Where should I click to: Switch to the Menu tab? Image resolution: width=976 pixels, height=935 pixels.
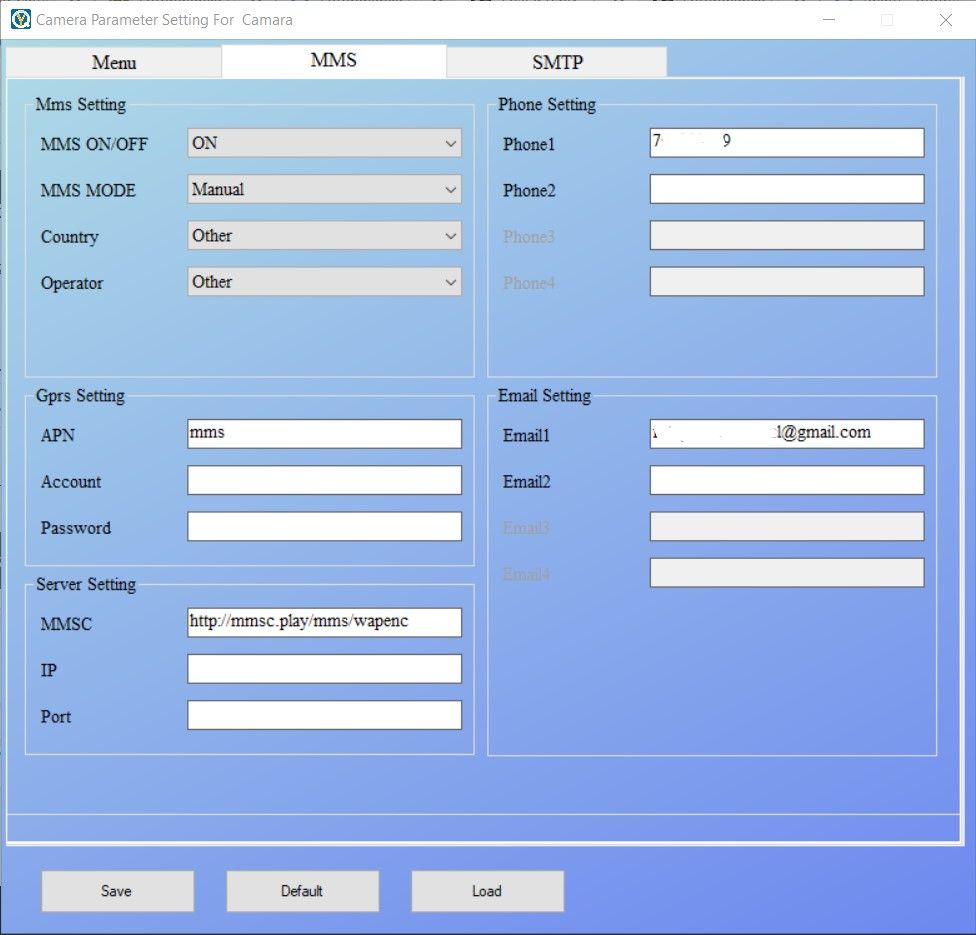point(114,62)
